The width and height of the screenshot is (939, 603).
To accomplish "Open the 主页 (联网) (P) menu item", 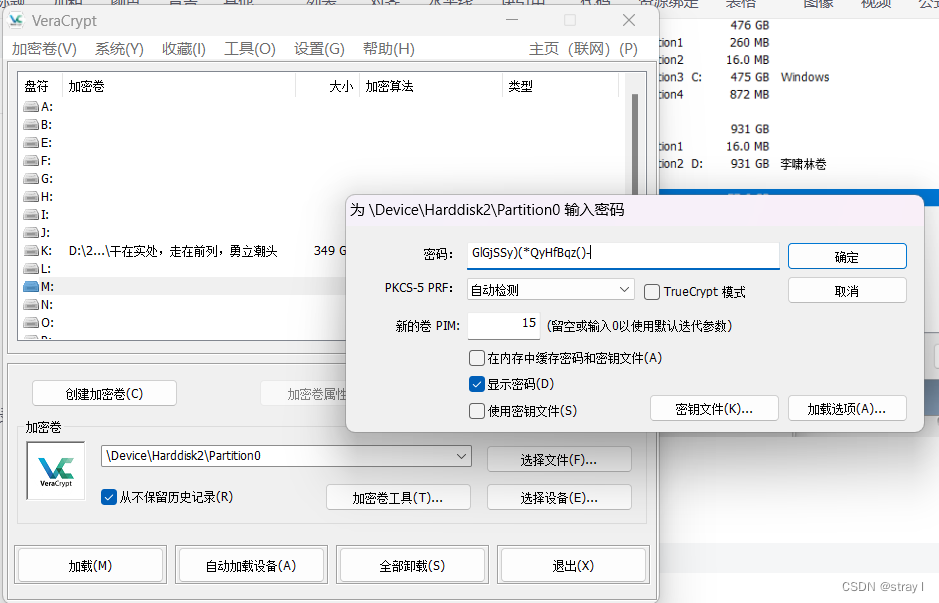I will [x=583, y=49].
